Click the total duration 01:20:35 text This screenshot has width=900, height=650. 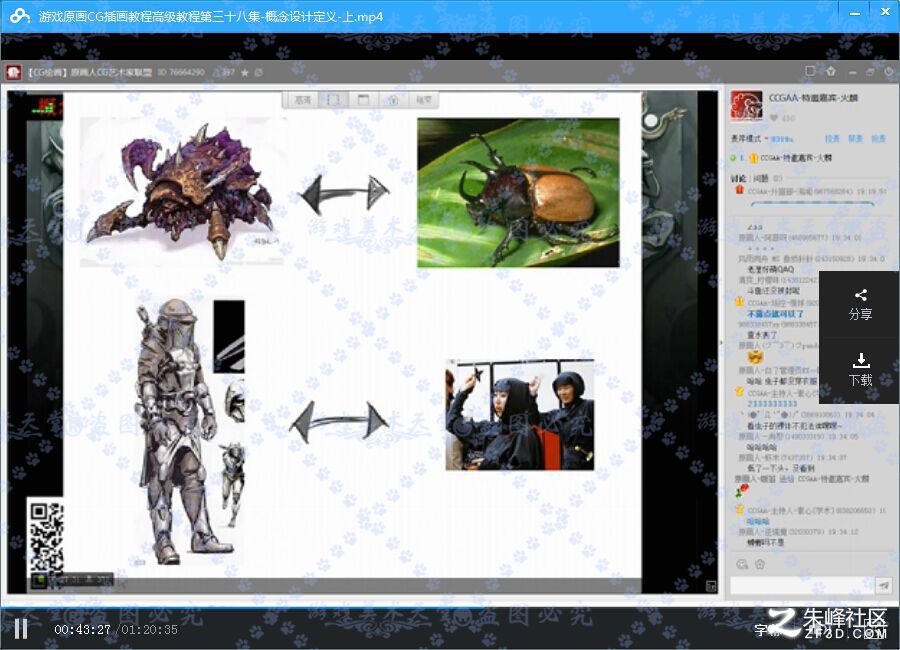pyautogui.click(x=149, y=629)
